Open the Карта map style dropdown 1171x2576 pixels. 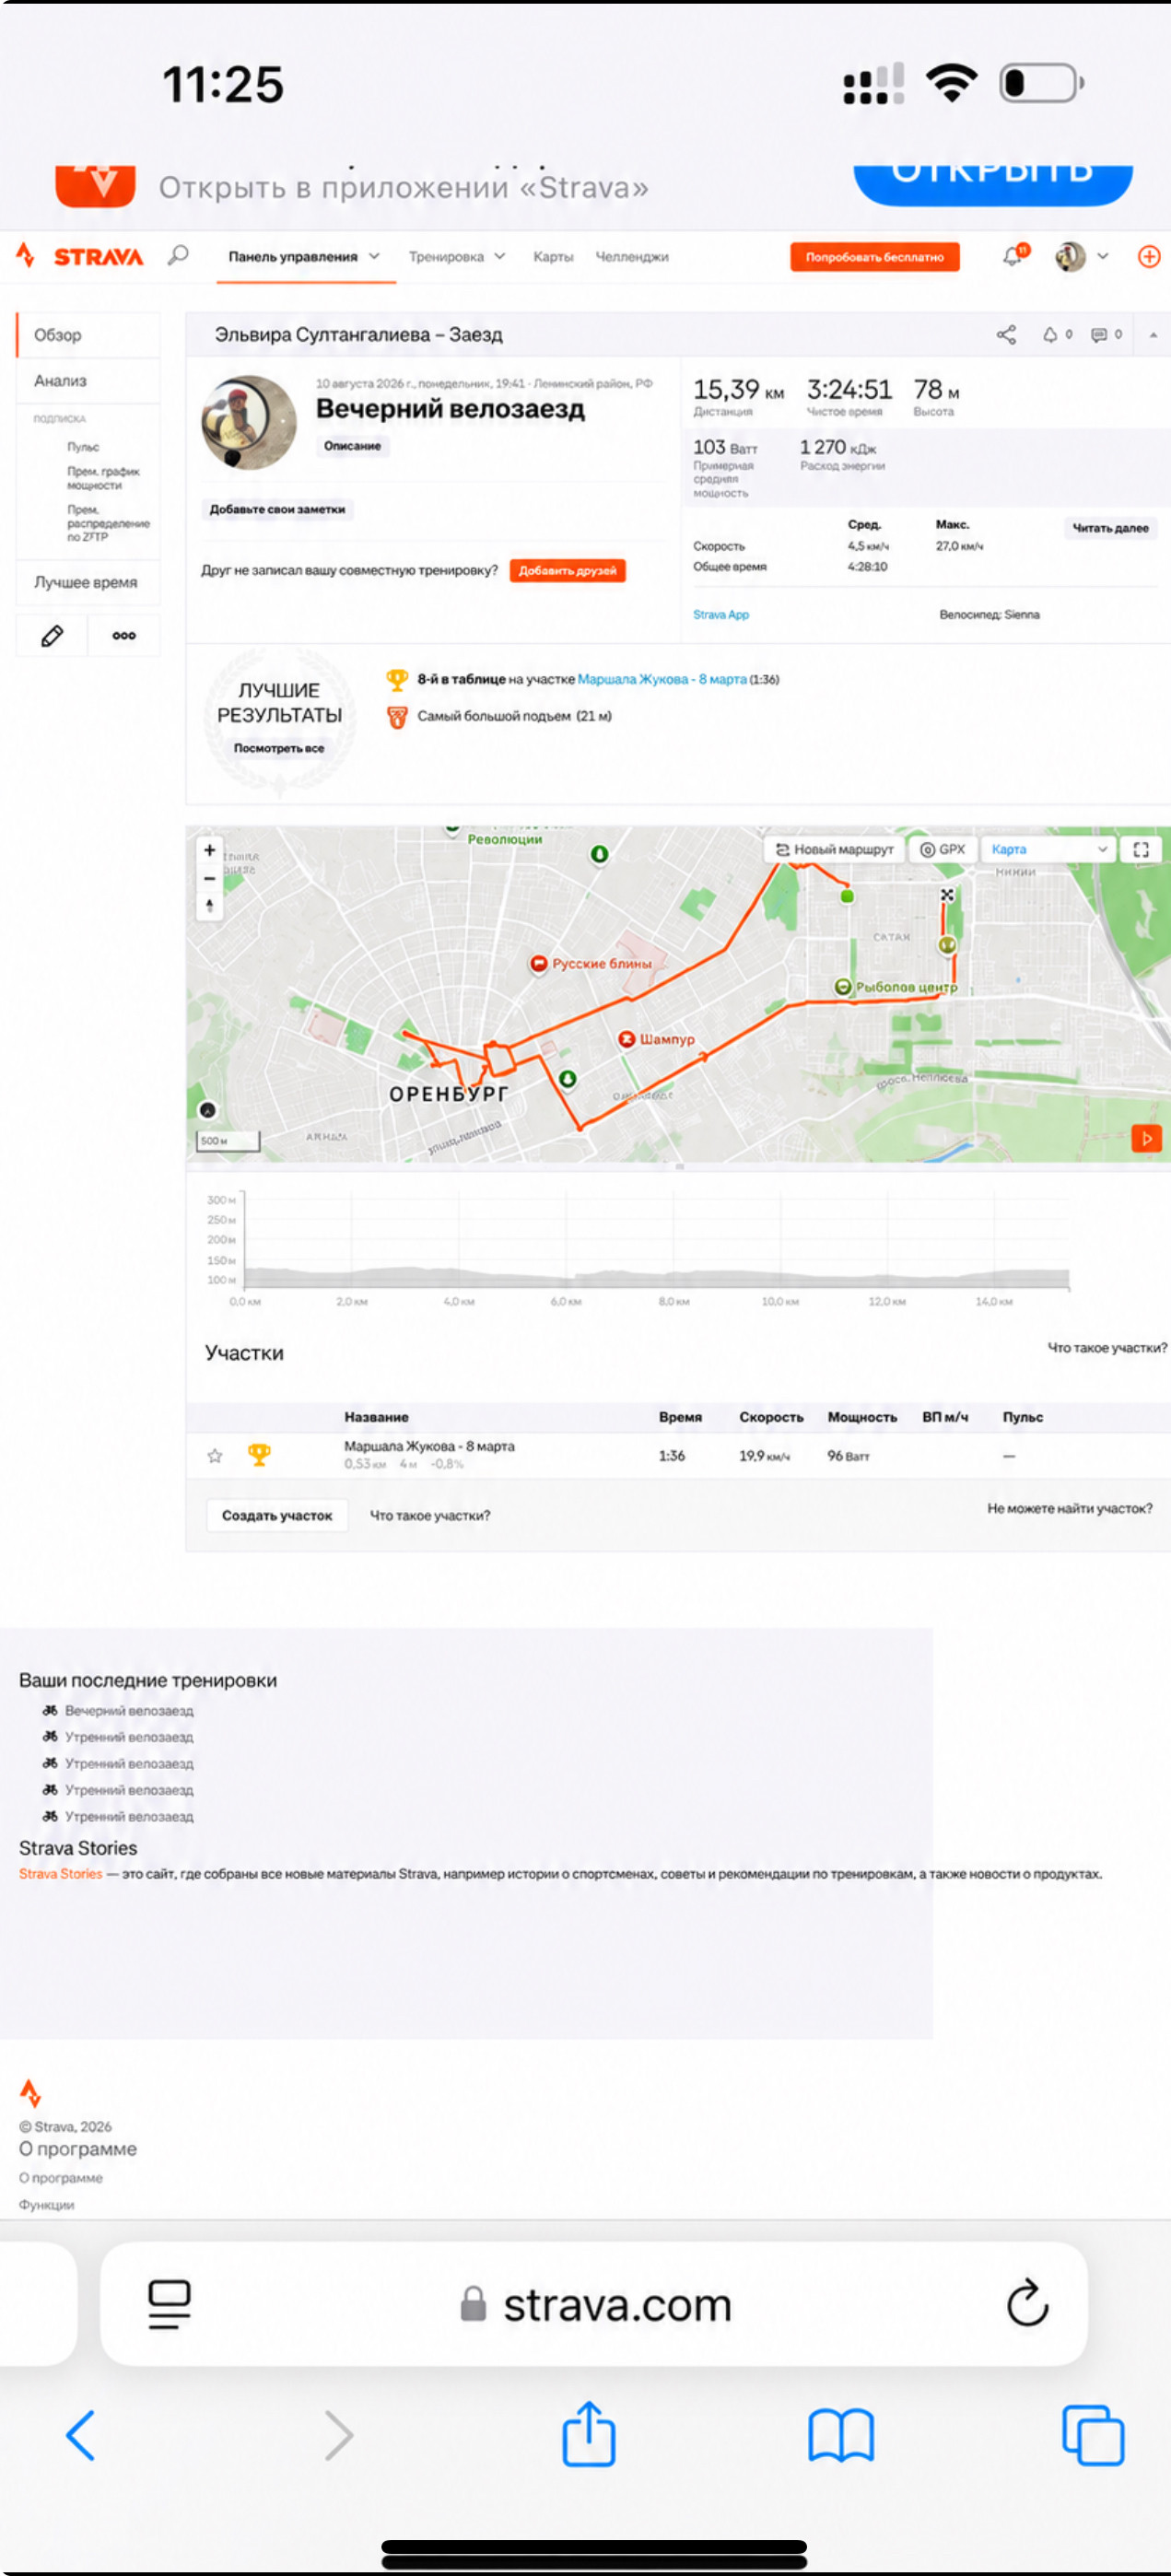pos(1048,849)
